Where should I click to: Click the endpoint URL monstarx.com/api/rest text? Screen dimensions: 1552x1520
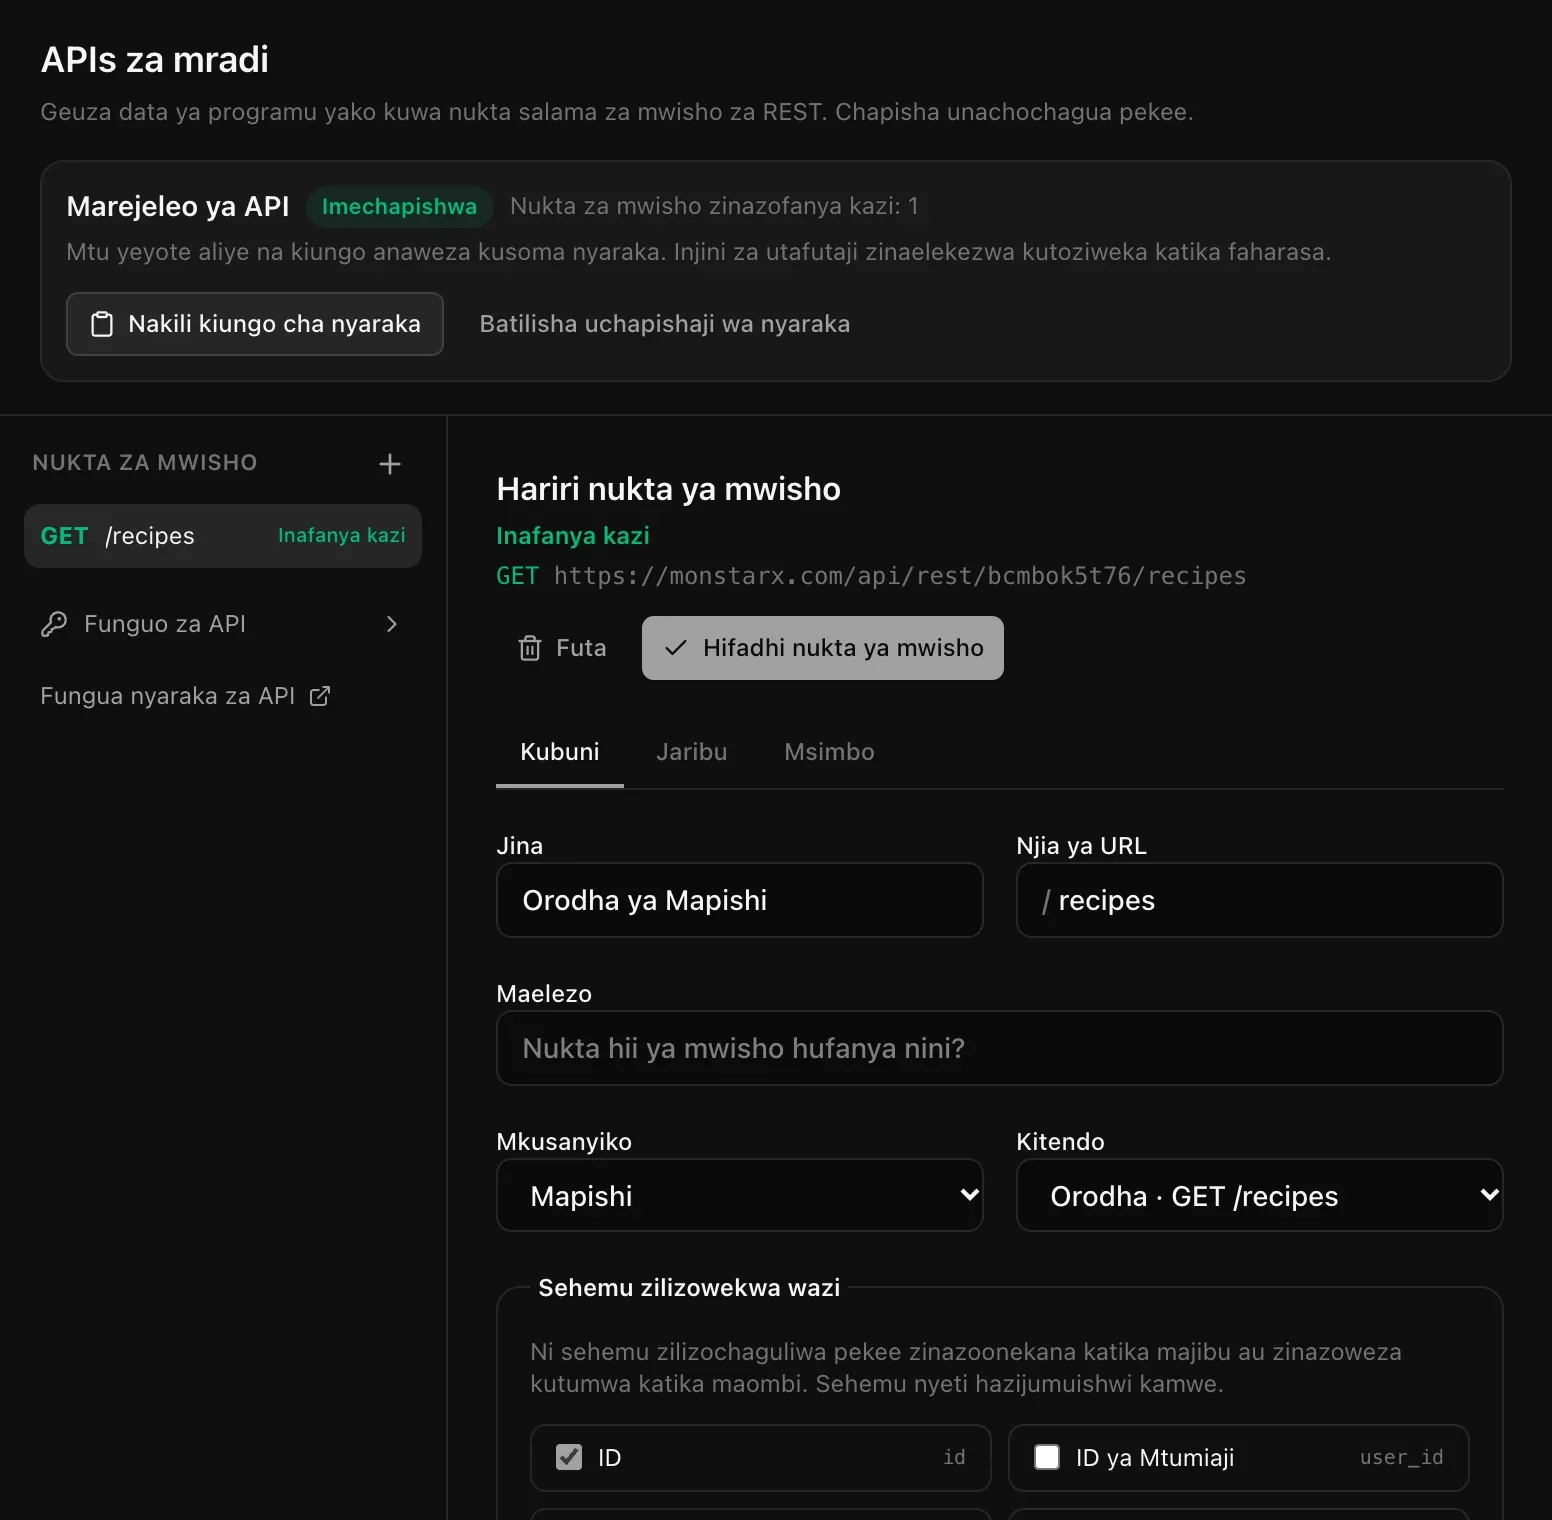point(900,576)
